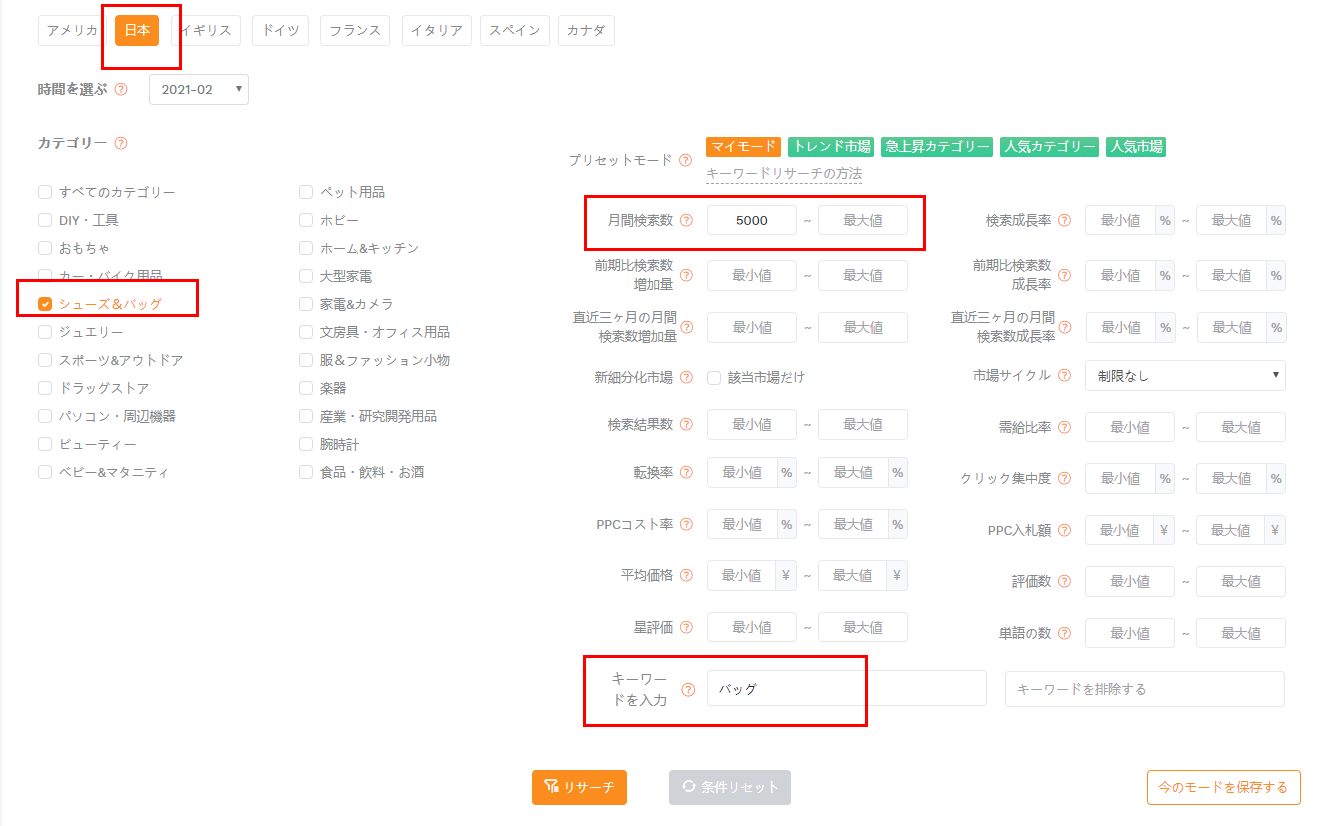Image resolution: width=1317 pixels, height=826 pixels.
Task: Uncheck the シューズ&バッグ category
Action: [x=45, y=304]
